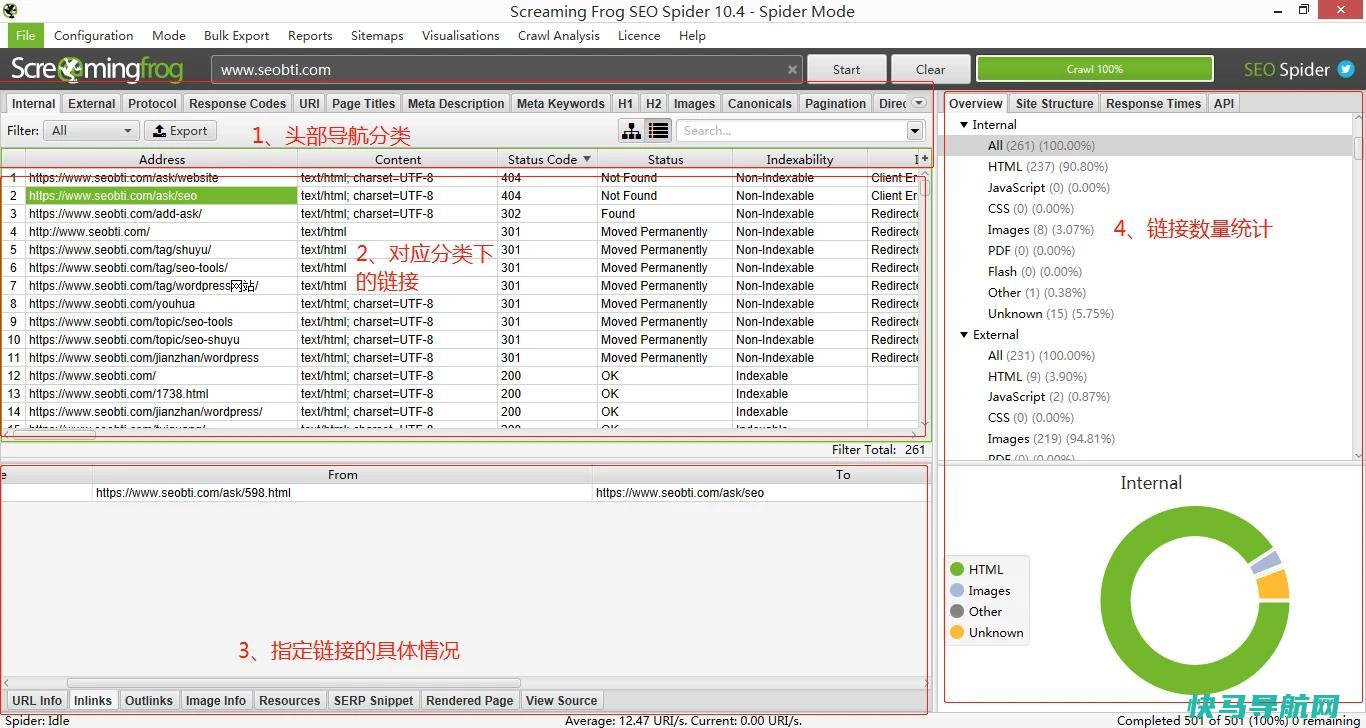Open the Site Structure tab

click(1054, 103)
